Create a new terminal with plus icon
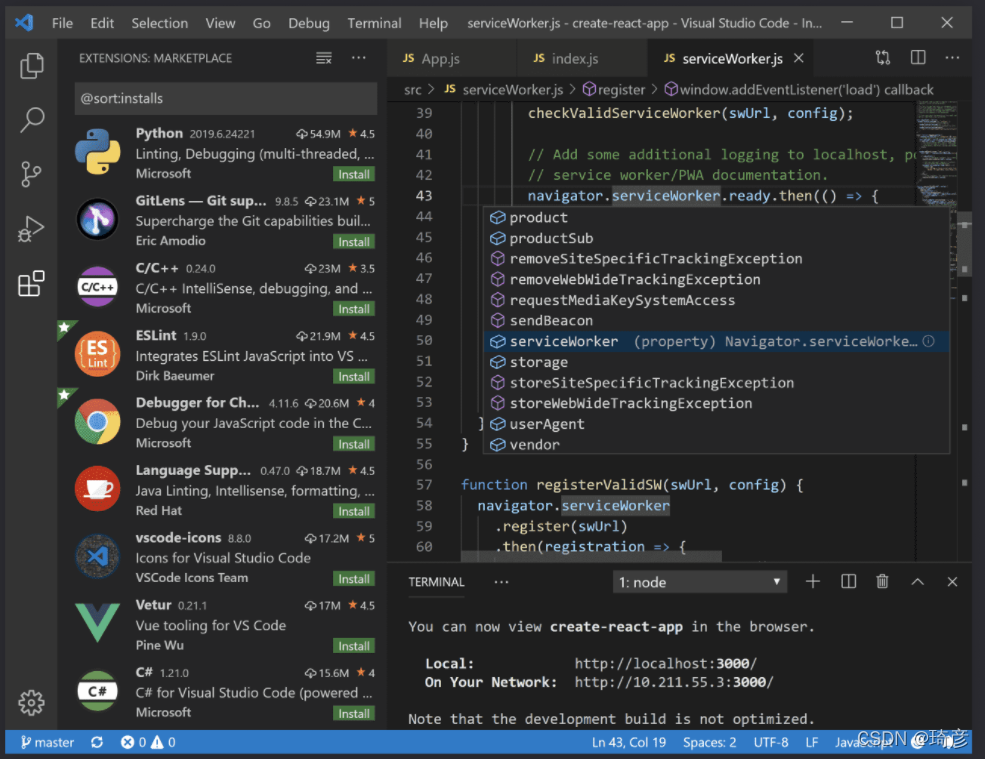This screenshot has width=985, height=759. pyautogui.click(x=812, y=581)
